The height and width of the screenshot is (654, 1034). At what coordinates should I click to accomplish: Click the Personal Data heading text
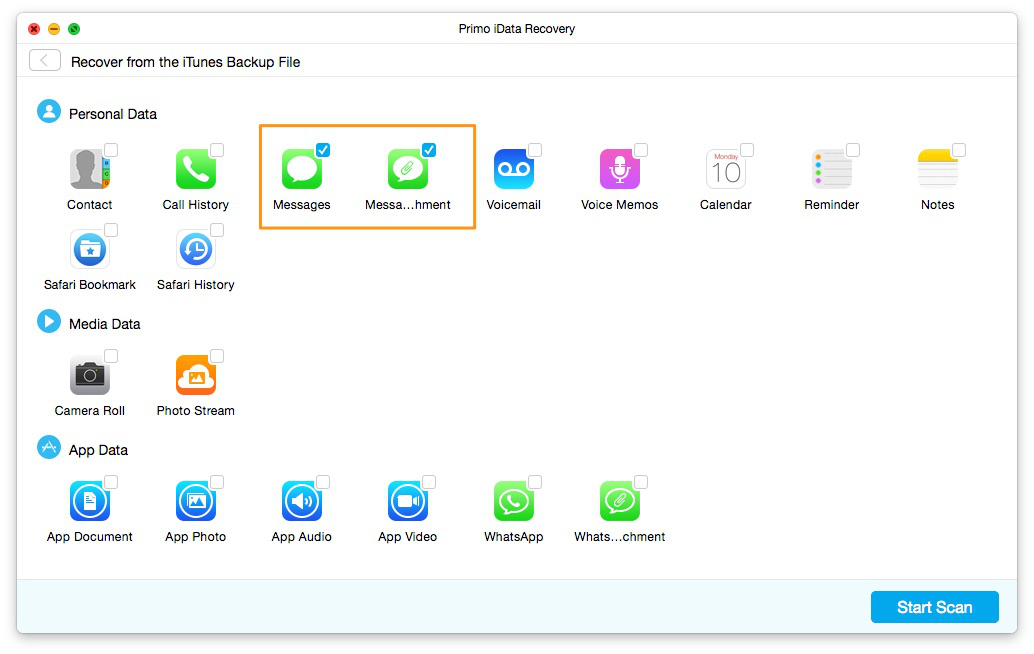[113, 114]
